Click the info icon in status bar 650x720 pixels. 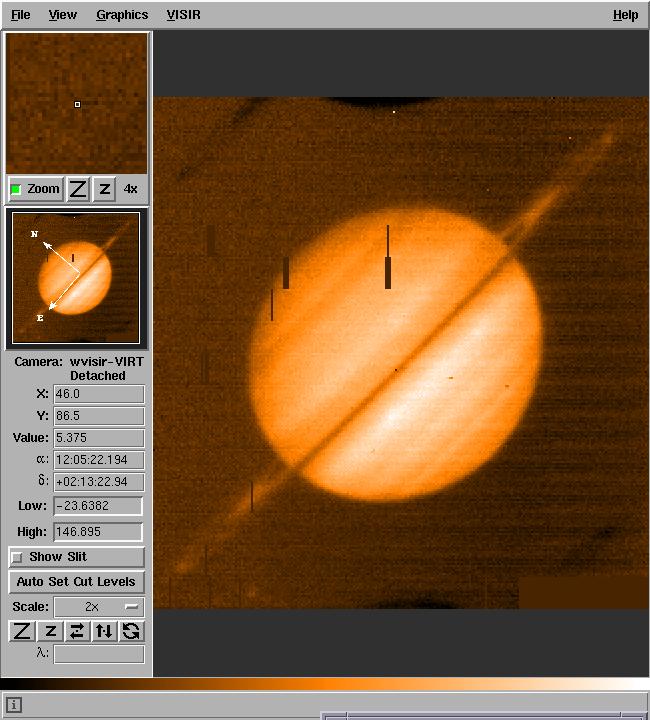click(x=13, y=705)
